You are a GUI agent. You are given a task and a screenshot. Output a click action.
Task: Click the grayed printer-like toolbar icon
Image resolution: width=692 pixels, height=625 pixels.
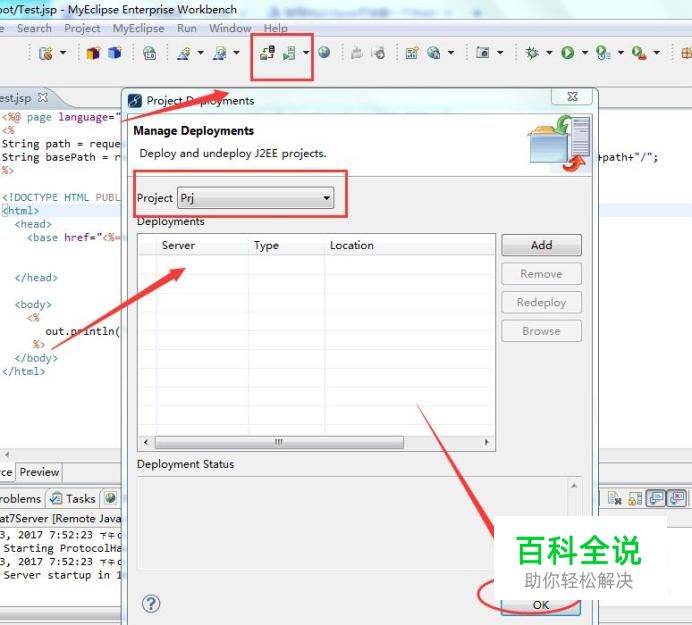(357, 53)
